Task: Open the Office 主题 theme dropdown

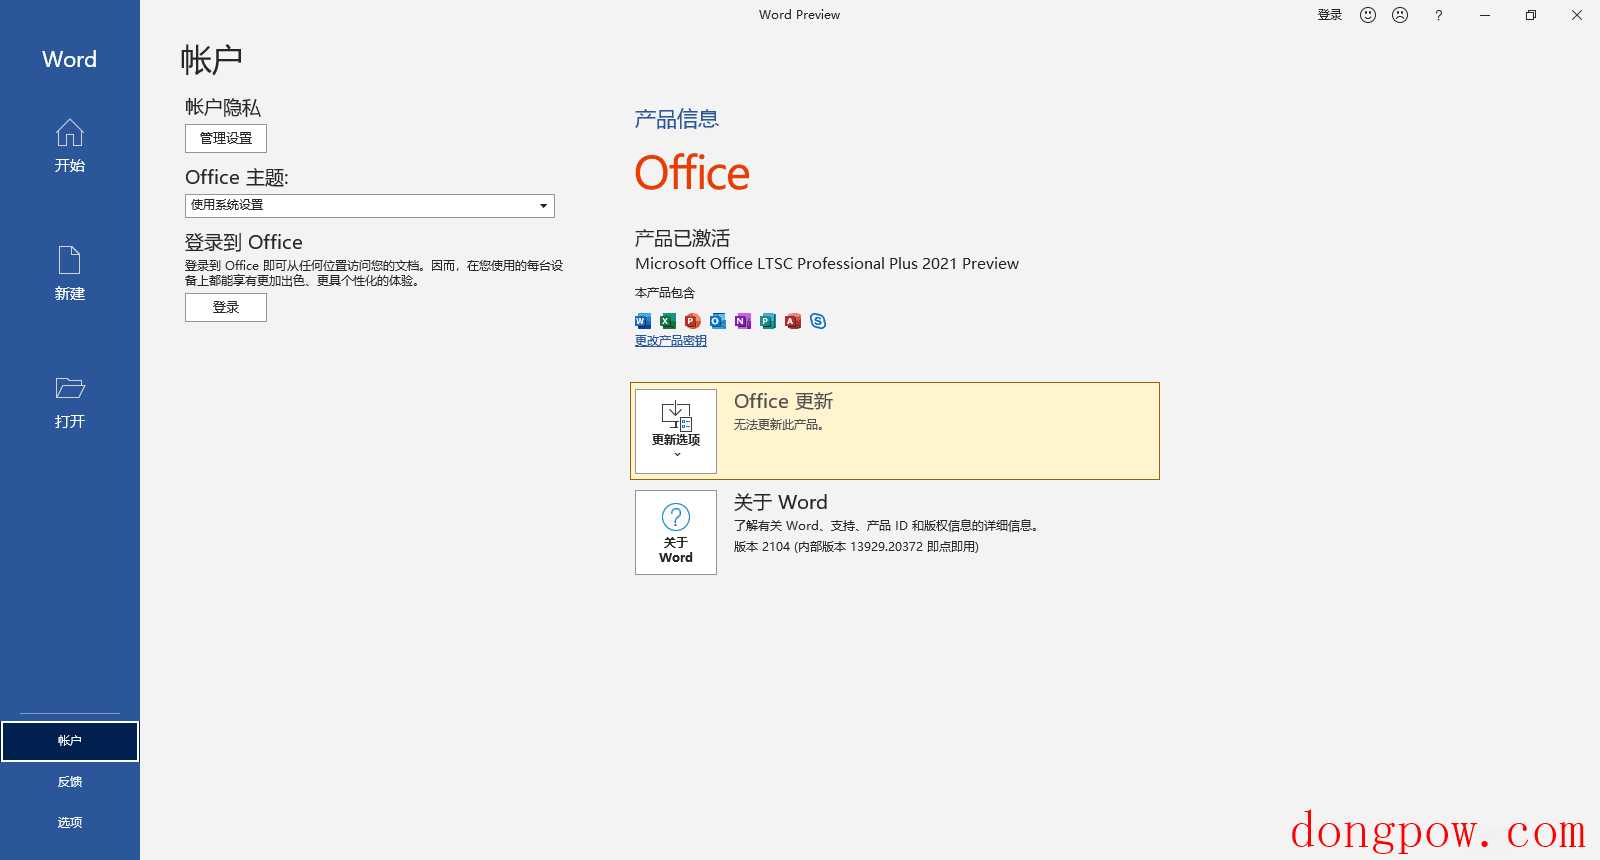Action: pos(369,205)
